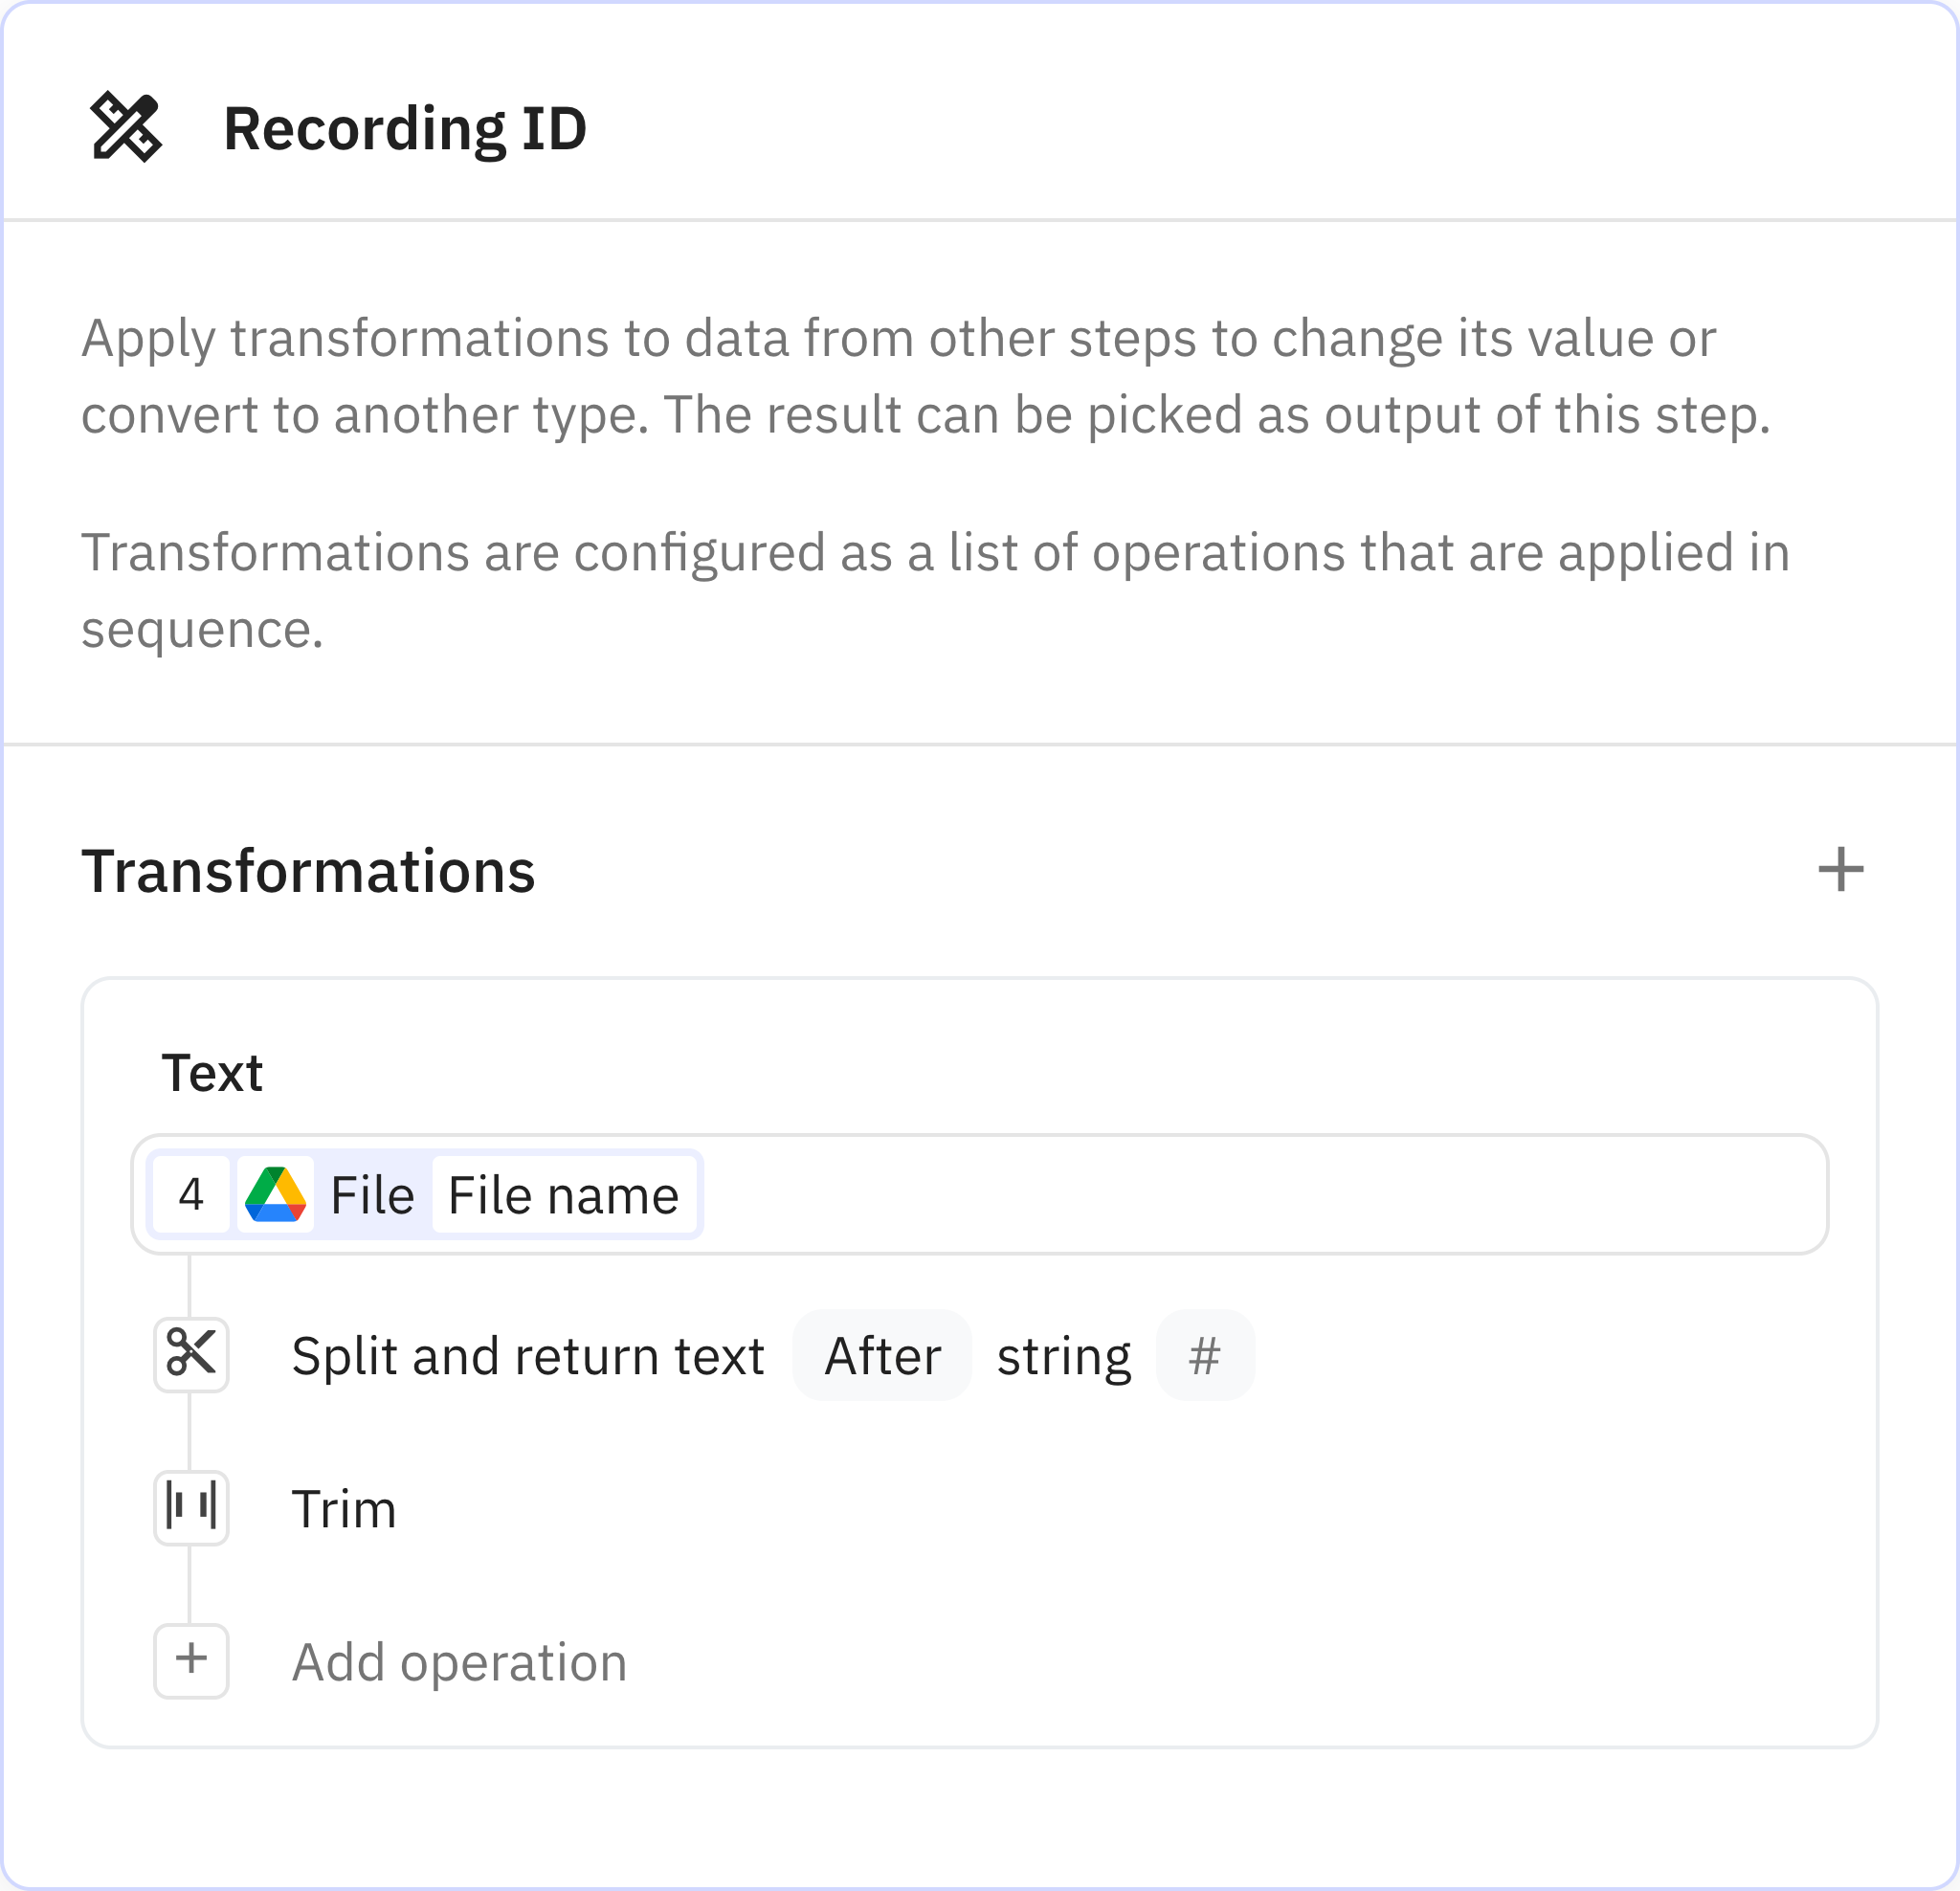
Task: Click the string type label
Action: [1063, 1356]
